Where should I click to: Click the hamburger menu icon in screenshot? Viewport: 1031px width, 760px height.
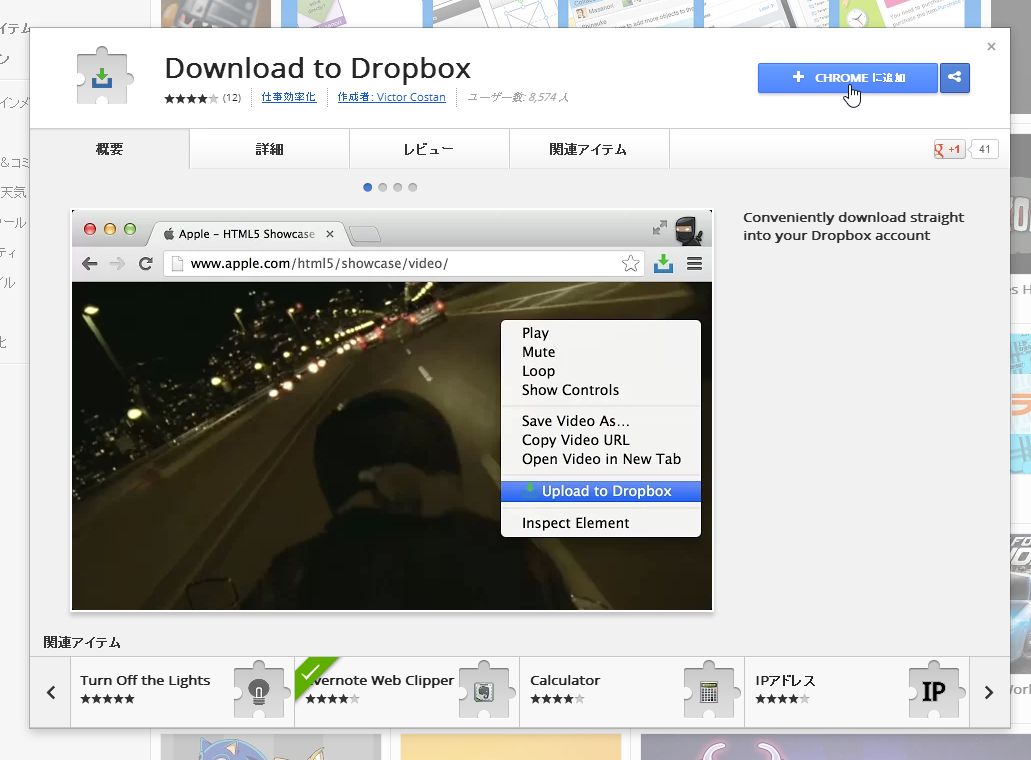(x=694, y=264)
